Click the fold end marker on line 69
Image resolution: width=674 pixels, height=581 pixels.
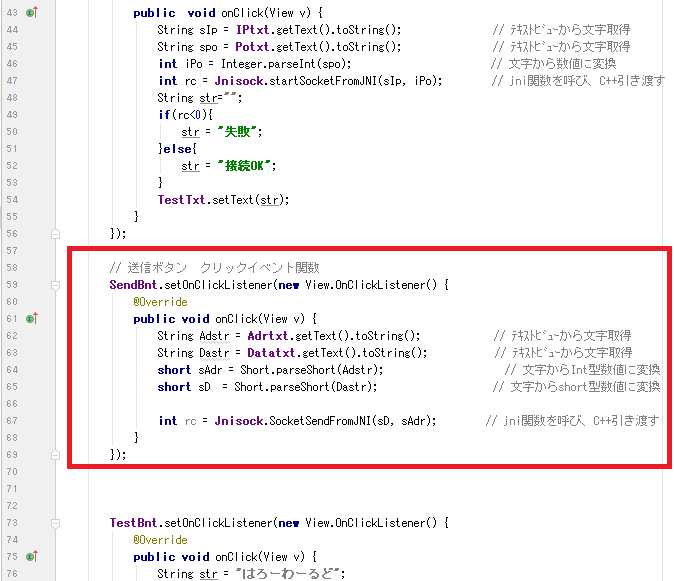(55, 455)
